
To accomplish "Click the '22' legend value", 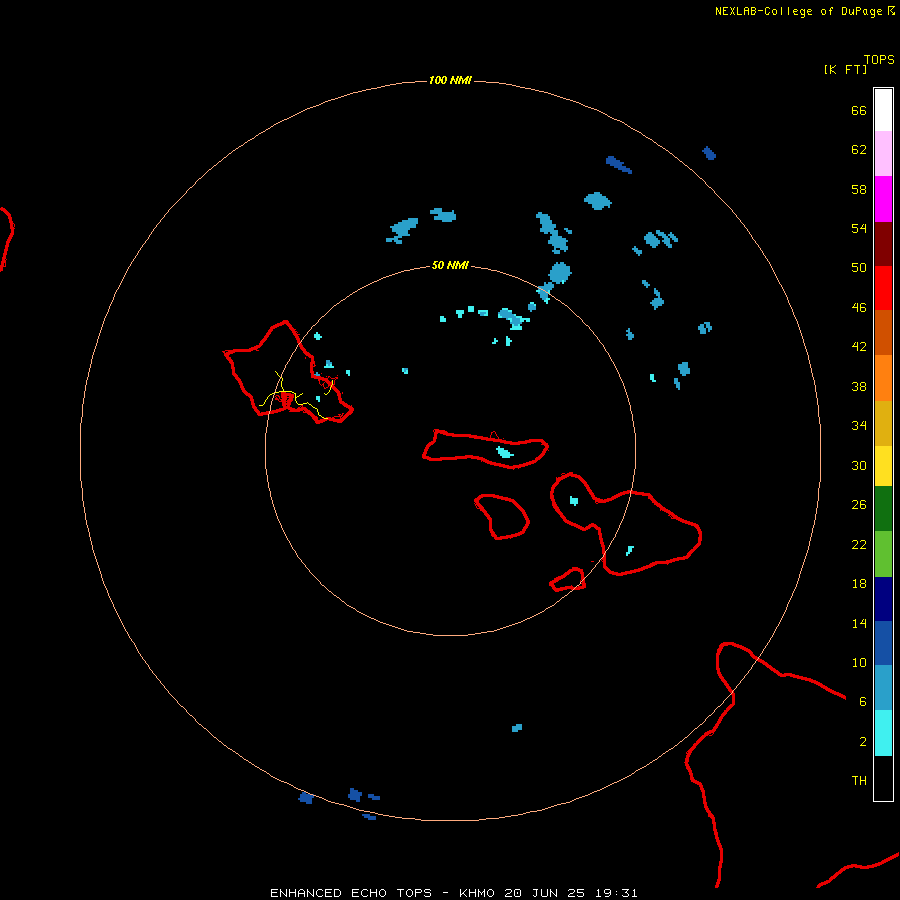I will point(859,544).
